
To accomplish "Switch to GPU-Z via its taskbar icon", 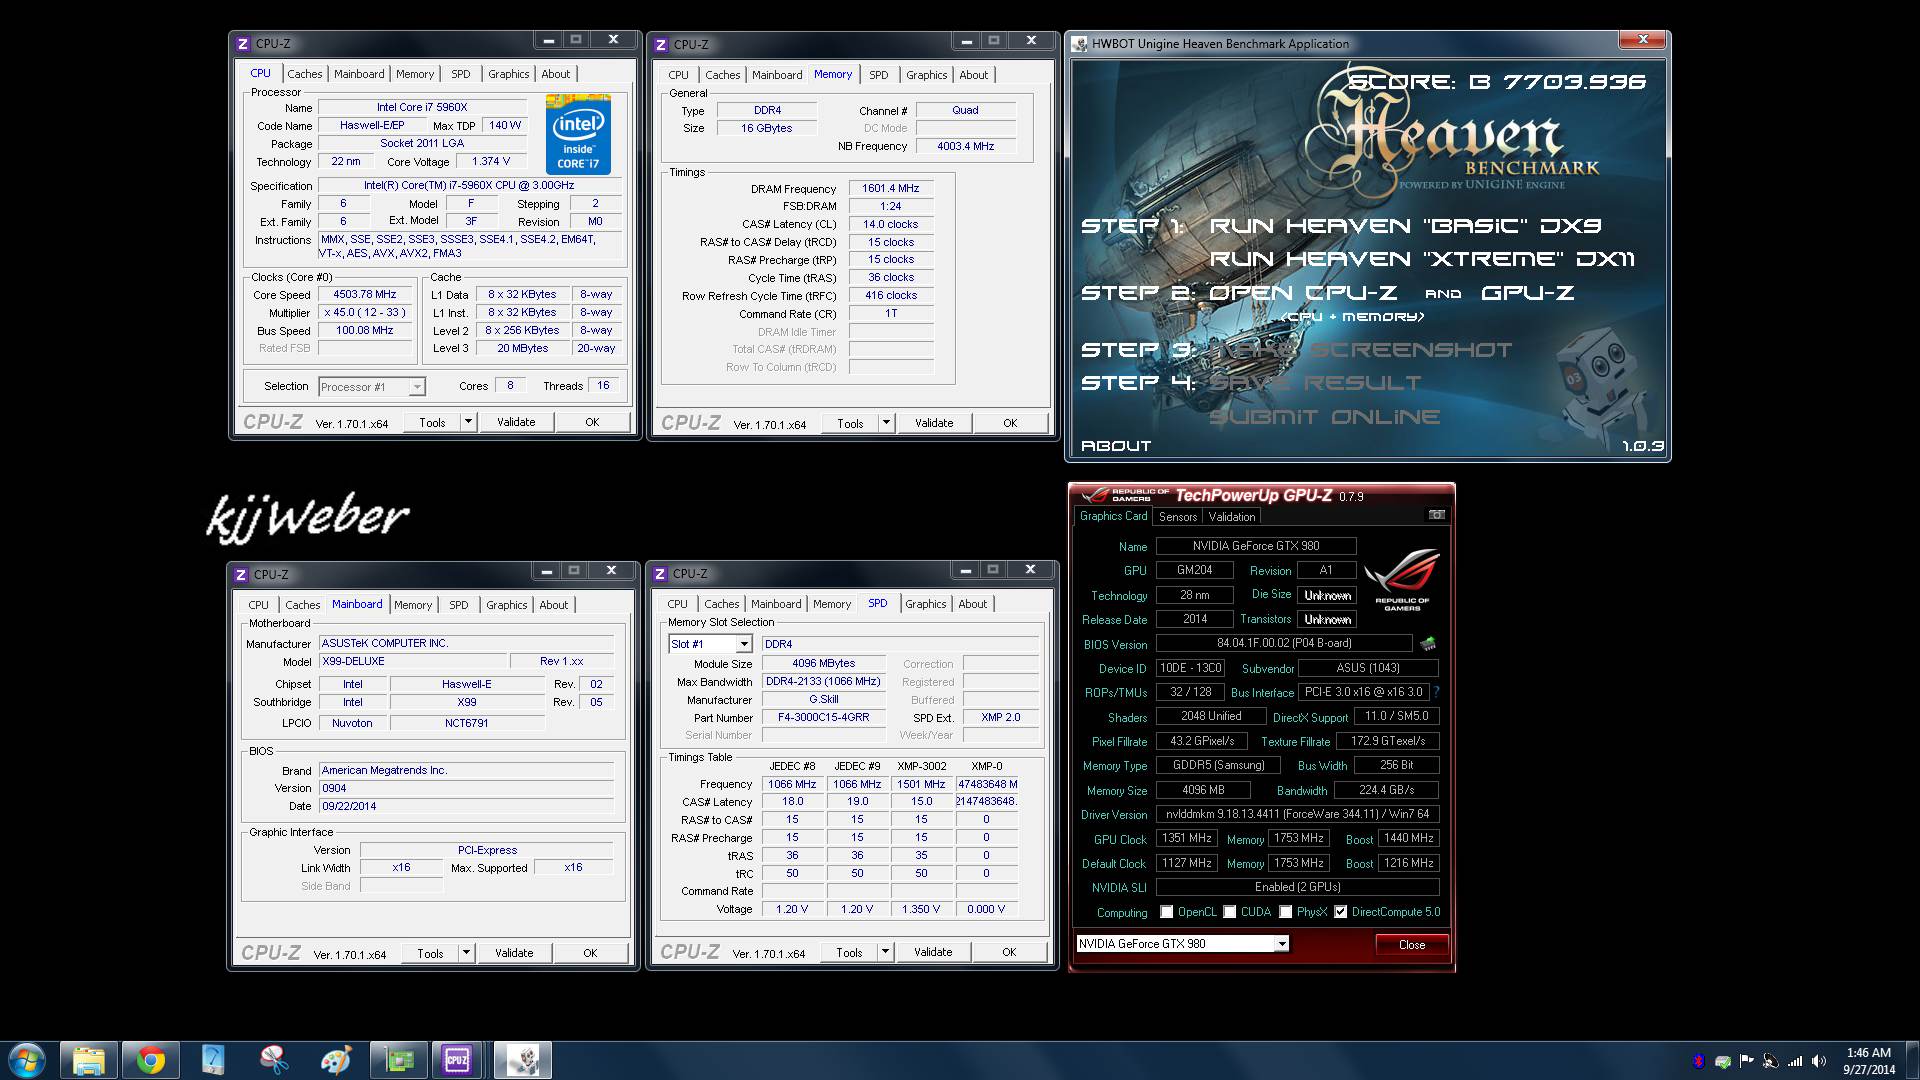I will [x=398, y=1060].
